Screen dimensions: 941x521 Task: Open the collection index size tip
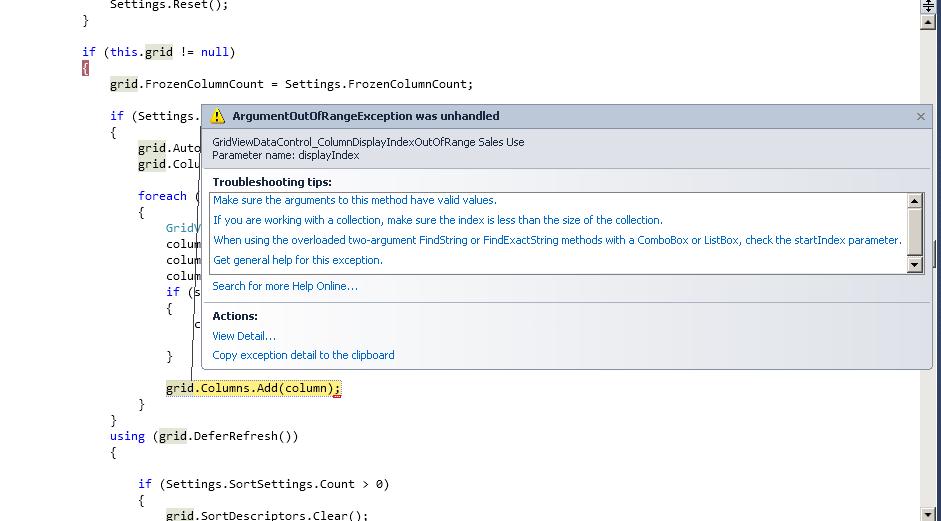tap(437, 220)
